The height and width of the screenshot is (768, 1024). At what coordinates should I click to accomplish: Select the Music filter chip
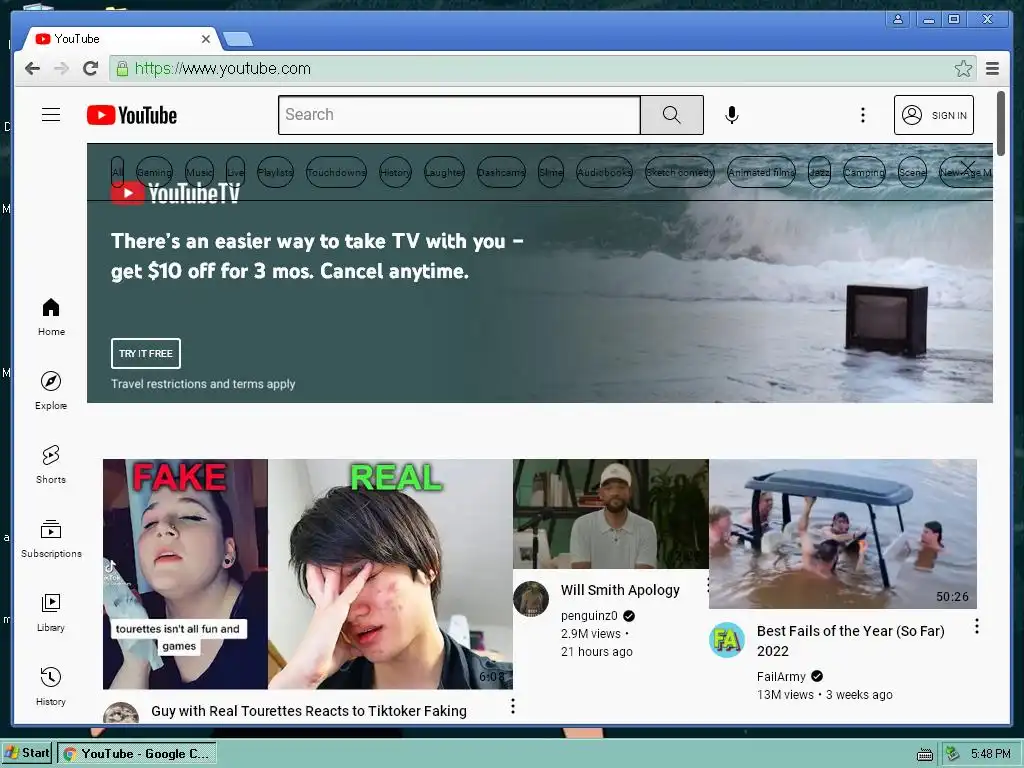[x=199, y=172]
